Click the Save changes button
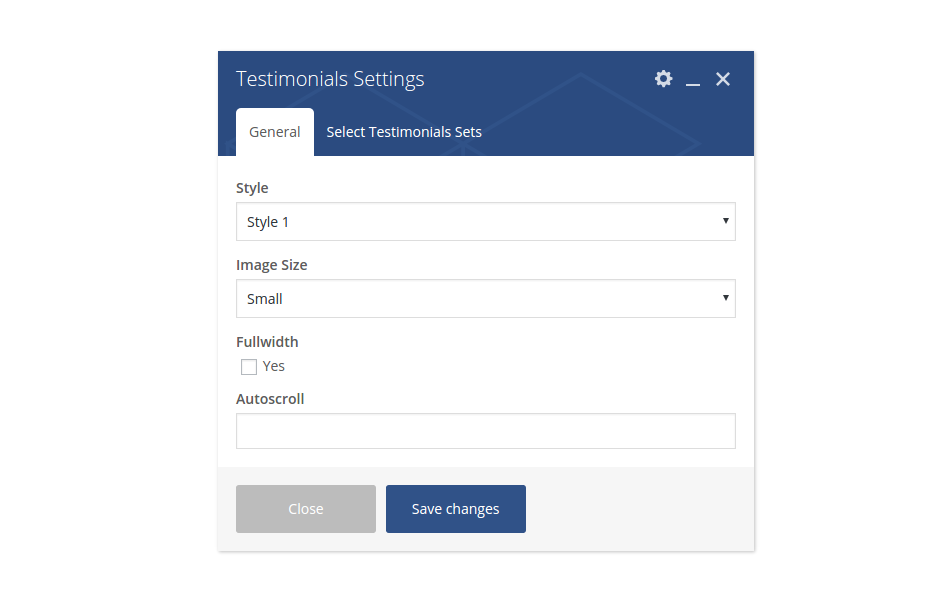This screenshot has height=595, width=928. point(456,509)
